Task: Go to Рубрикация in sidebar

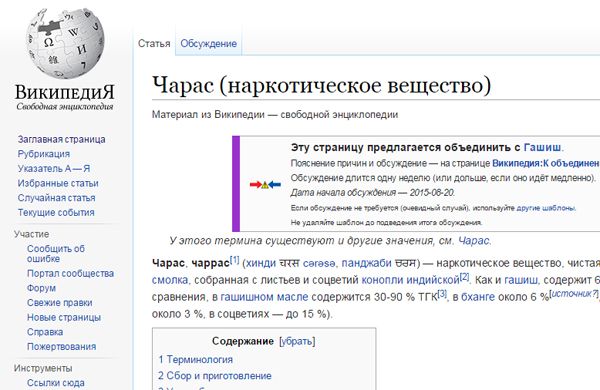Action: 44,154
